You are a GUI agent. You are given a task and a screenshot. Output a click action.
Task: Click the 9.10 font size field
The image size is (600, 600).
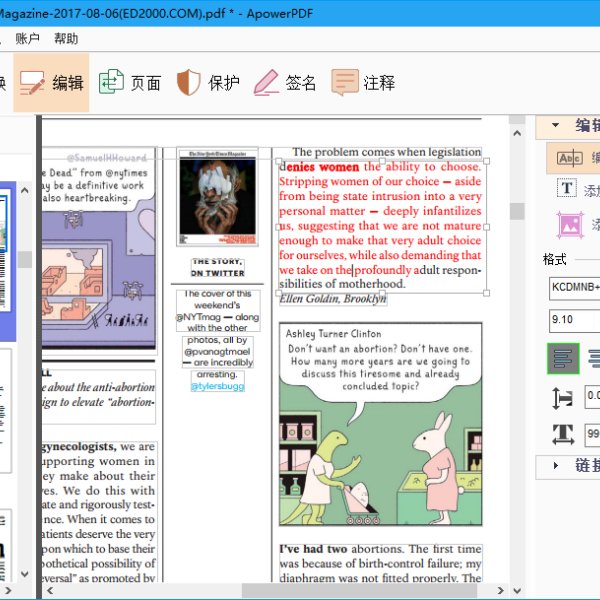point(574,321)
